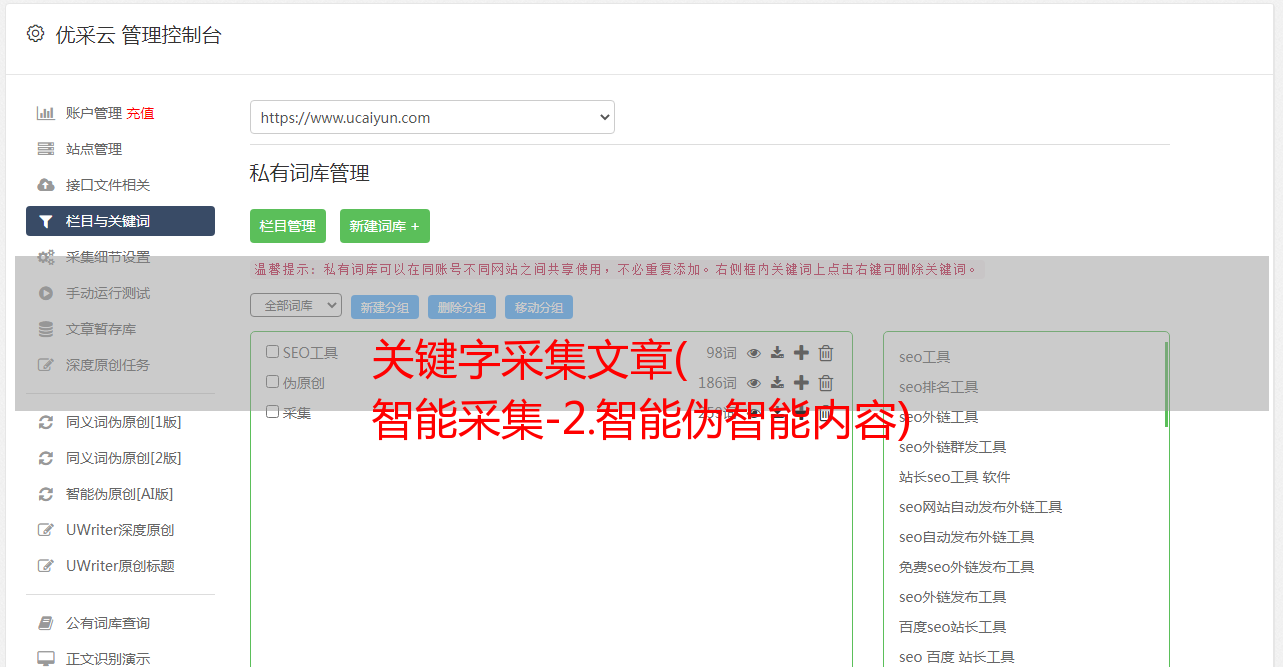Check the 伪原创 checkbox
The height and width of the screenshot is (667, 1283).
point(272,382)
